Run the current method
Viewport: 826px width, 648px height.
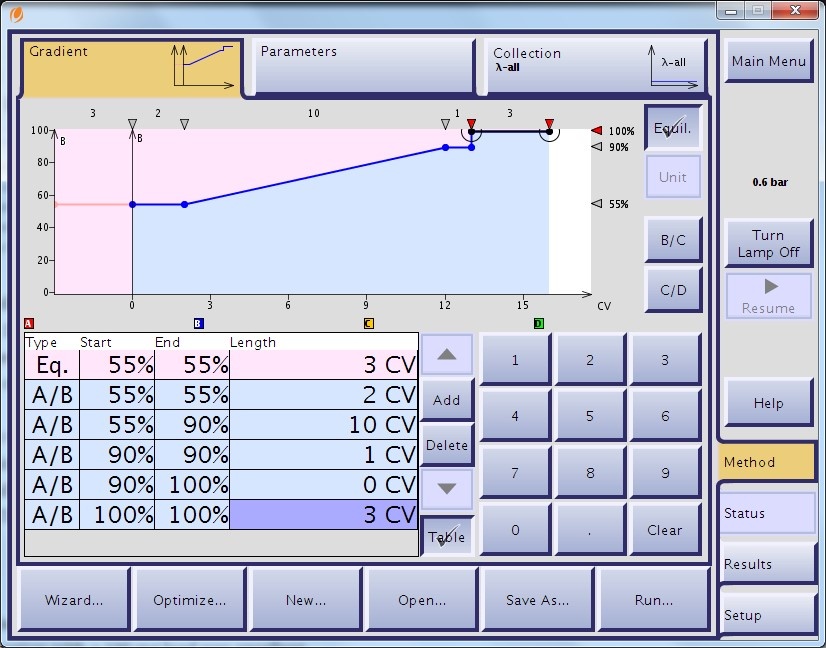[x=654, y=599]
